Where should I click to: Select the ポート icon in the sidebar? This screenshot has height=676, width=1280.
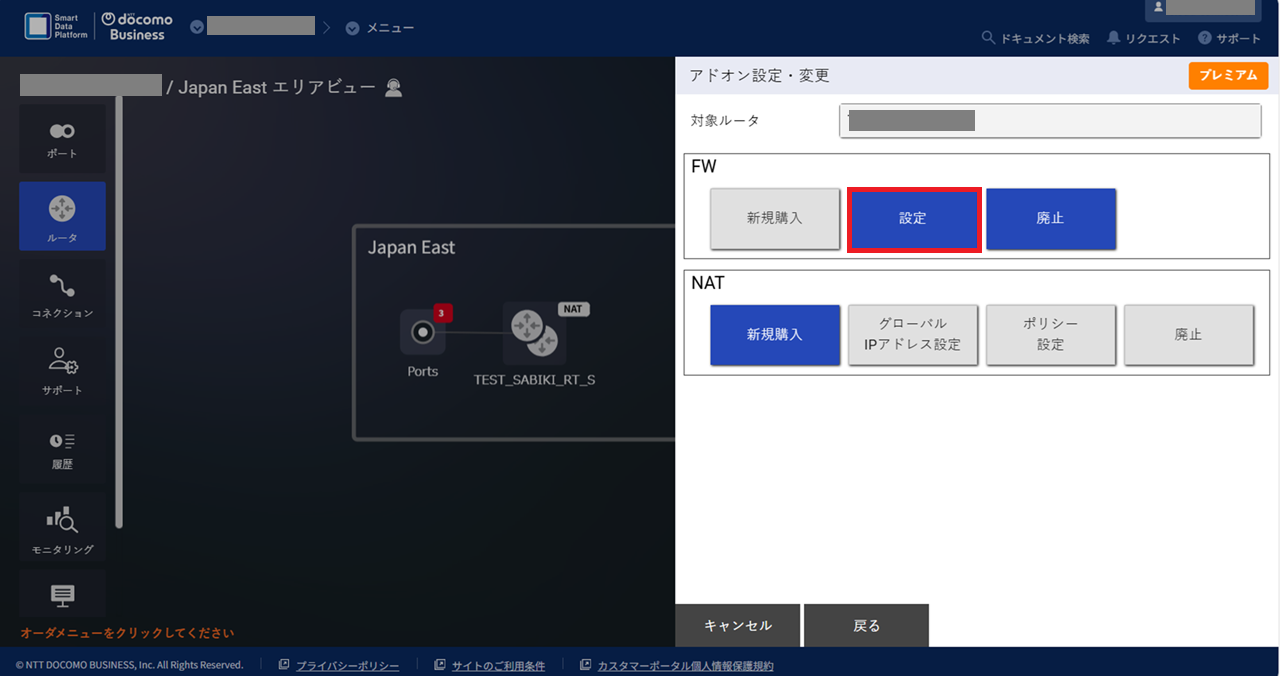tap(62, 138)
